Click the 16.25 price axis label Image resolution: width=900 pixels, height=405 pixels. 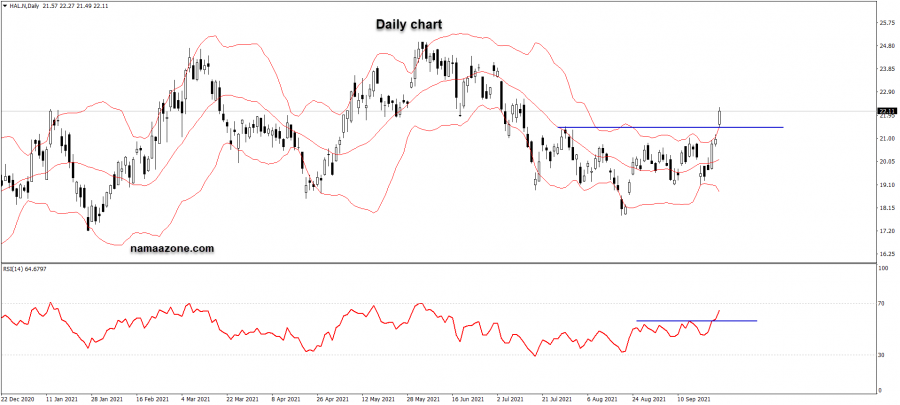pos(885,254)
